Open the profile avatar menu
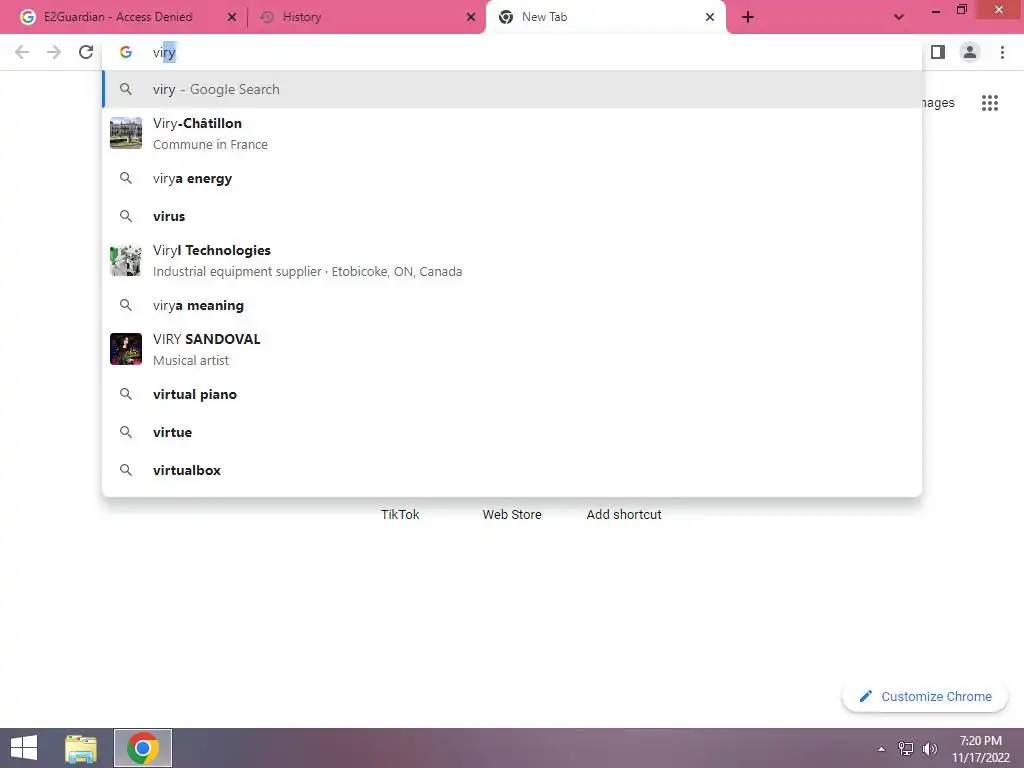The image size is (1024, 768). point(970,52)
